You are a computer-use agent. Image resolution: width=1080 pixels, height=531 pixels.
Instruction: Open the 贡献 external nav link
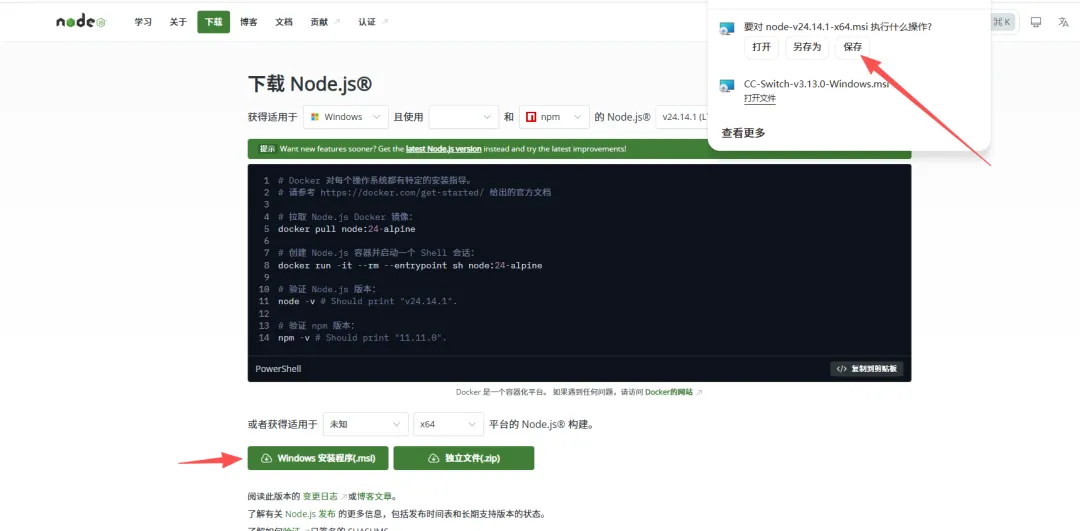[325, 22]
